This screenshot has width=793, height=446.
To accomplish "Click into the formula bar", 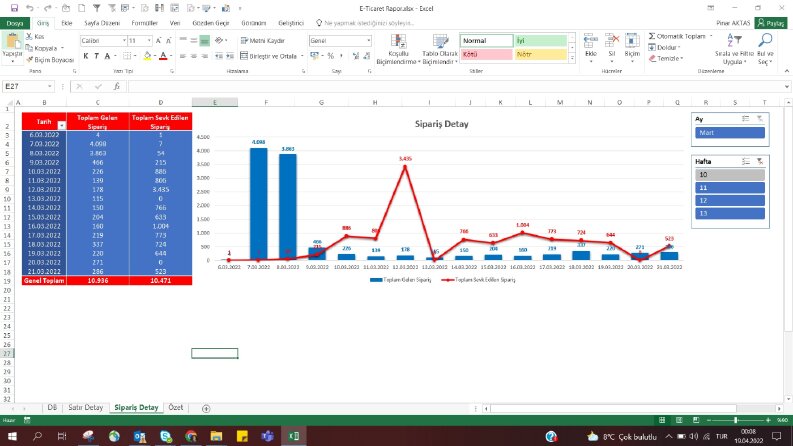I will [455, 86].
